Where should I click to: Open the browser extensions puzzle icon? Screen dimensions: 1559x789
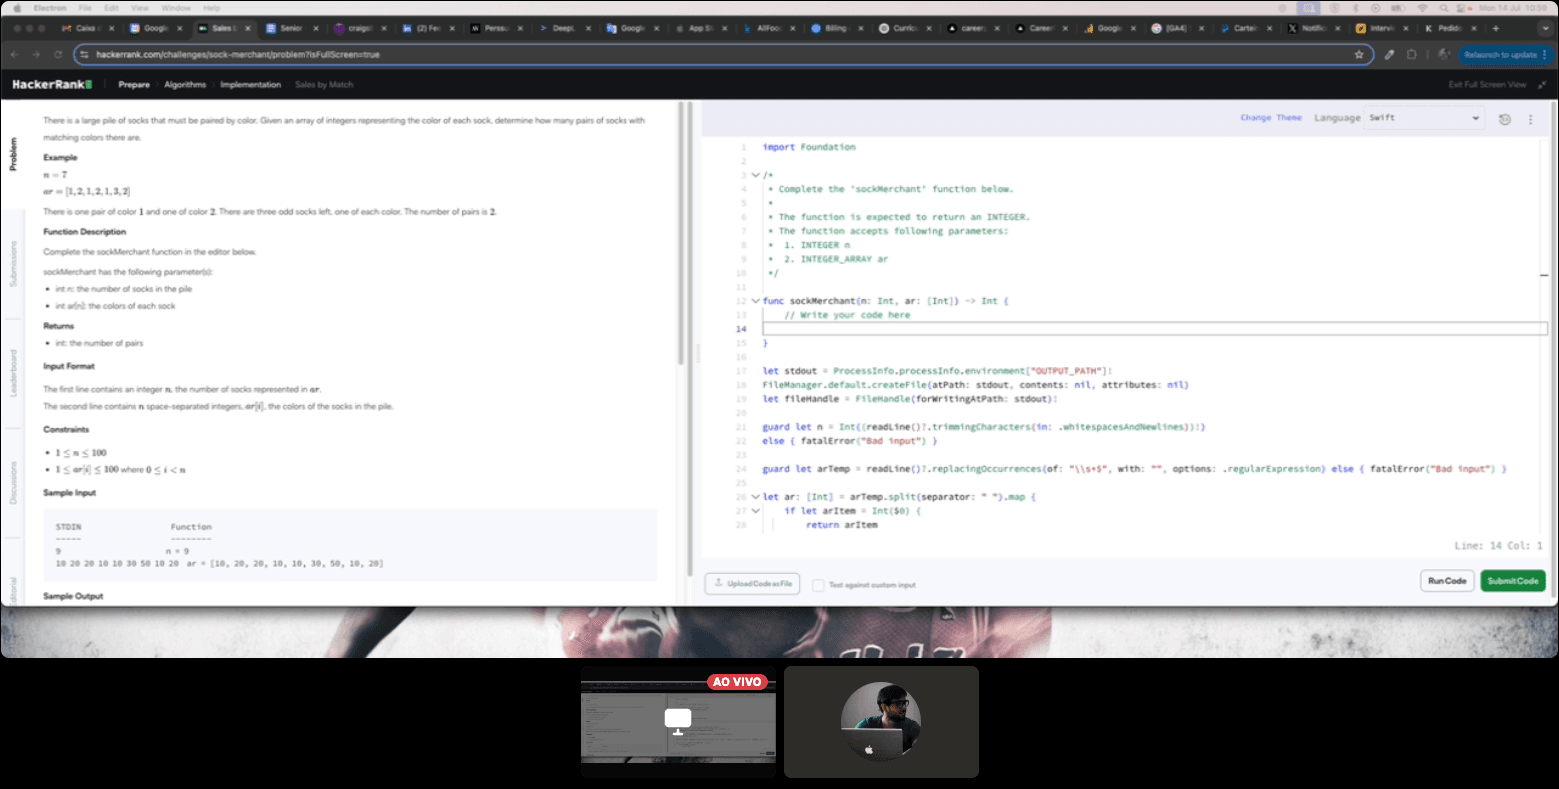[x=1411, y=55]
